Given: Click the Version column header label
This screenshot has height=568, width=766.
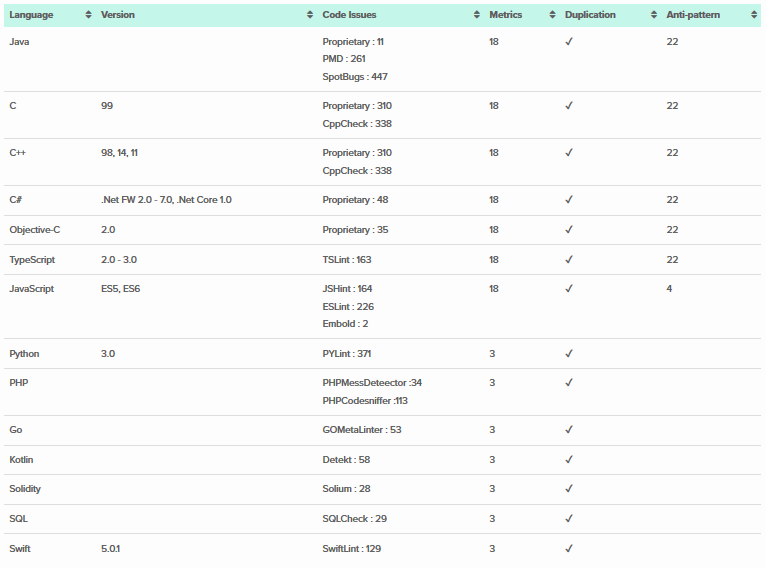Looking at the screenshot, I should pyautogui.click(x=118, y=15).
